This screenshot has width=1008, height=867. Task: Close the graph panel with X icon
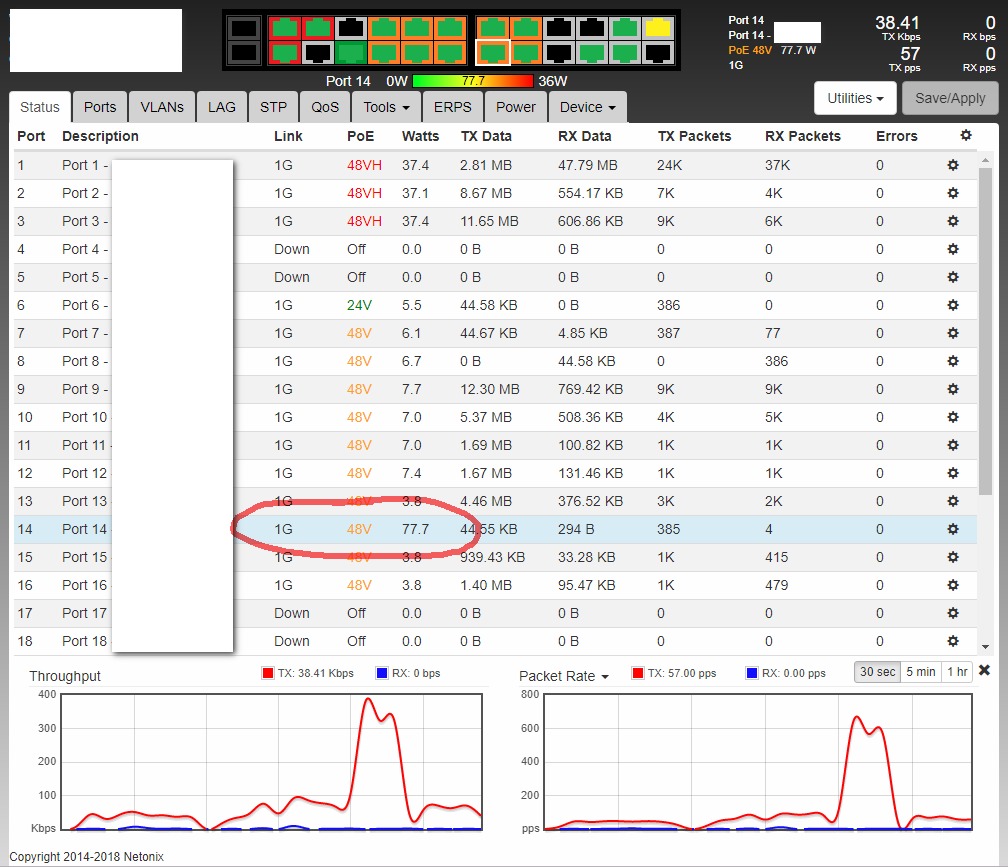point(984,671)
